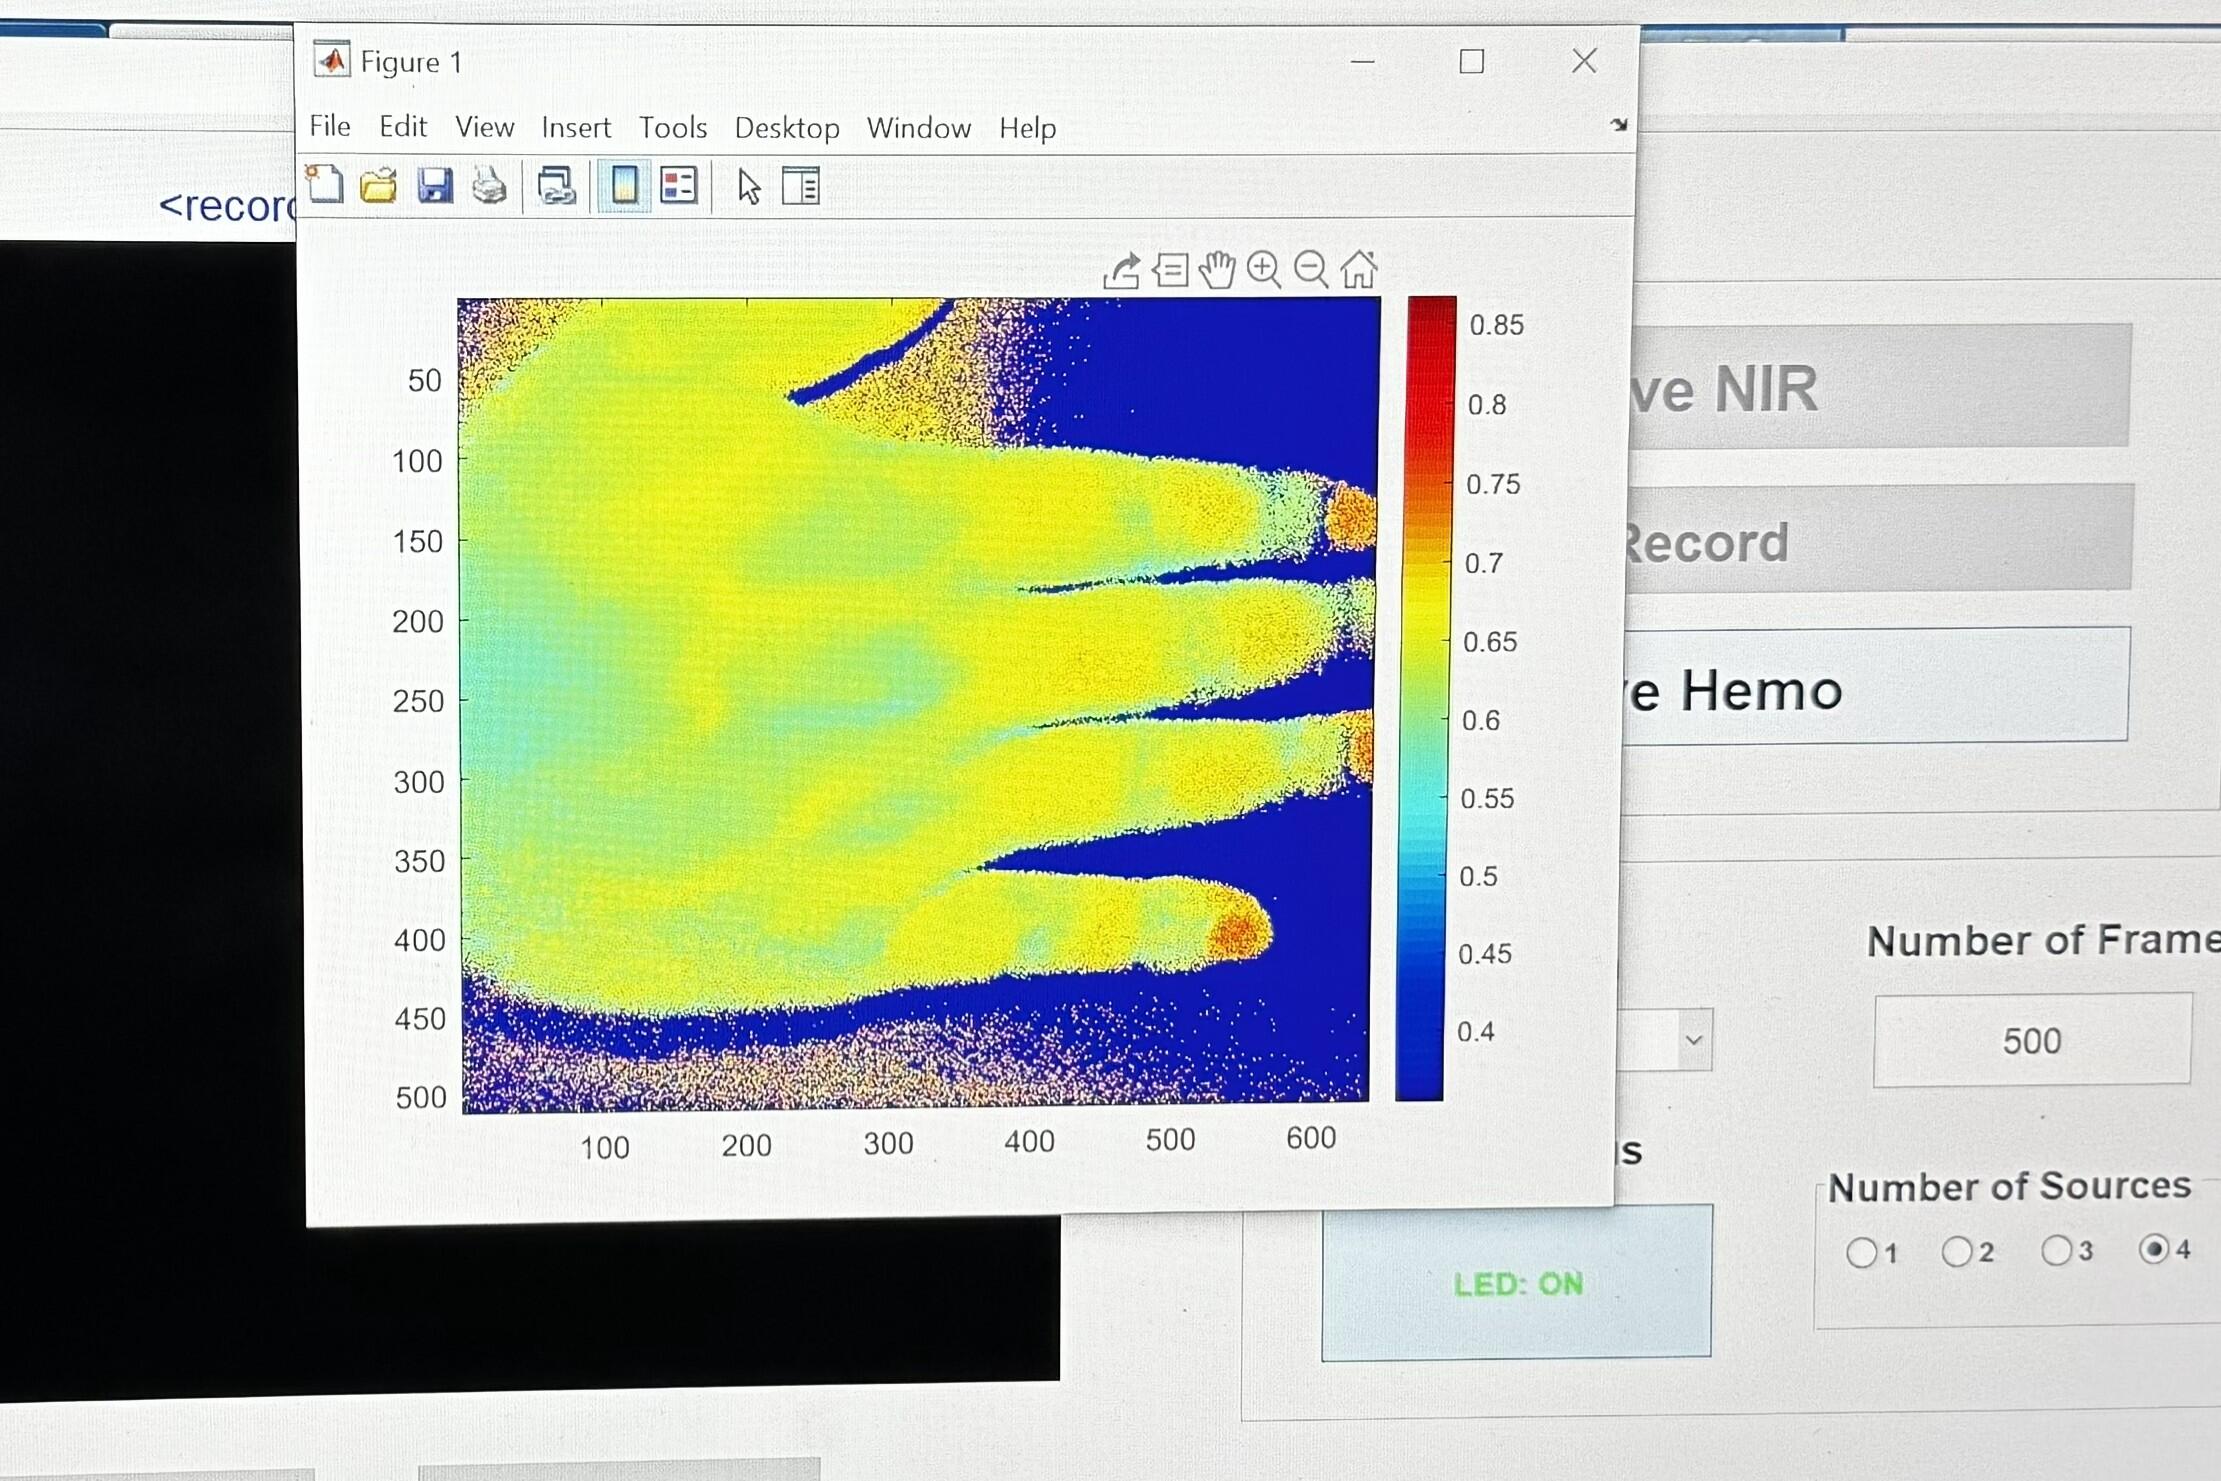Click the New Figure toolbar icon
This screenshot has width=2221, height=1481.
pos(325,185)
